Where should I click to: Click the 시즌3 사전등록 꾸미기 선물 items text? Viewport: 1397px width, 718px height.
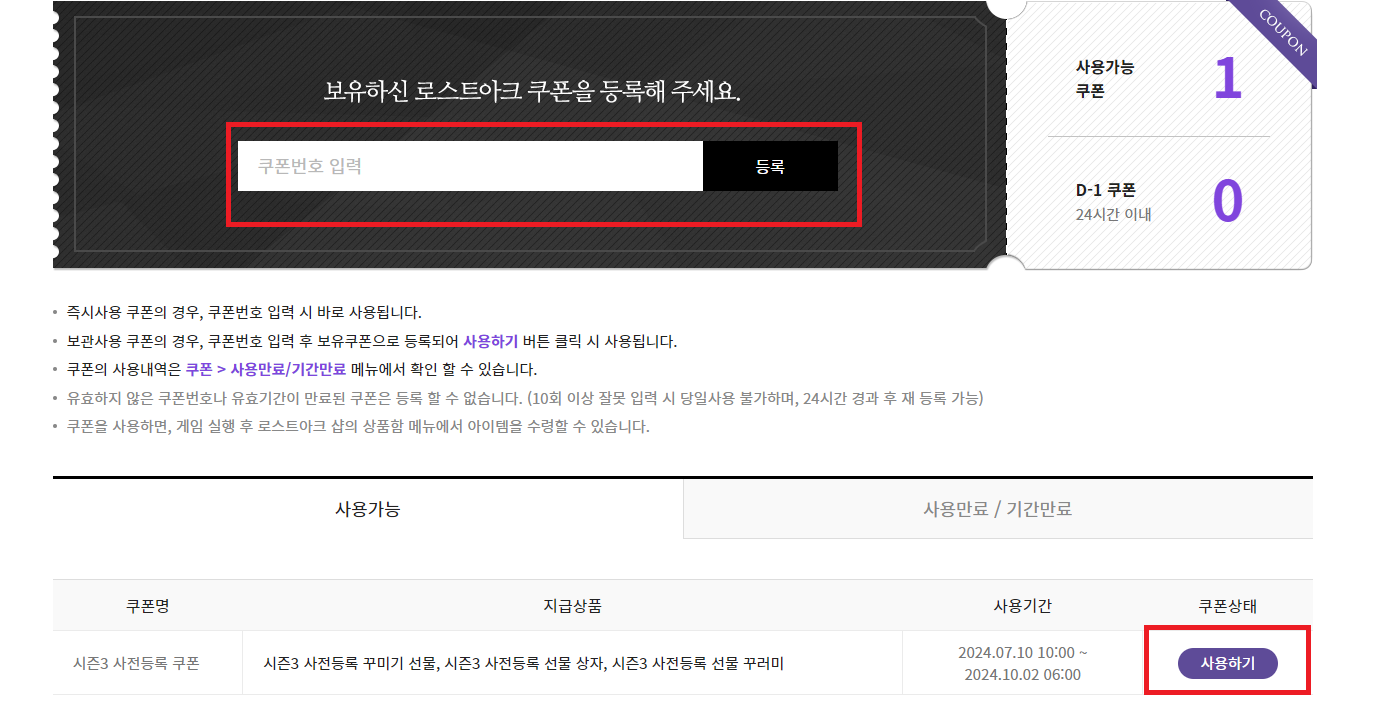[x=523, y=663]
